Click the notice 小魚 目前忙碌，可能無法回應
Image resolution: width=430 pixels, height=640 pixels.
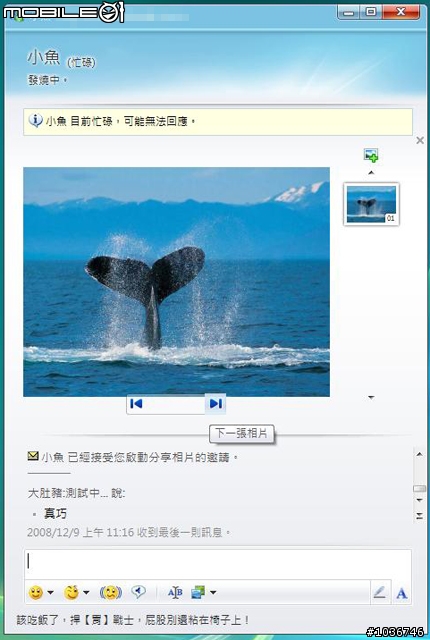point(121,121)
